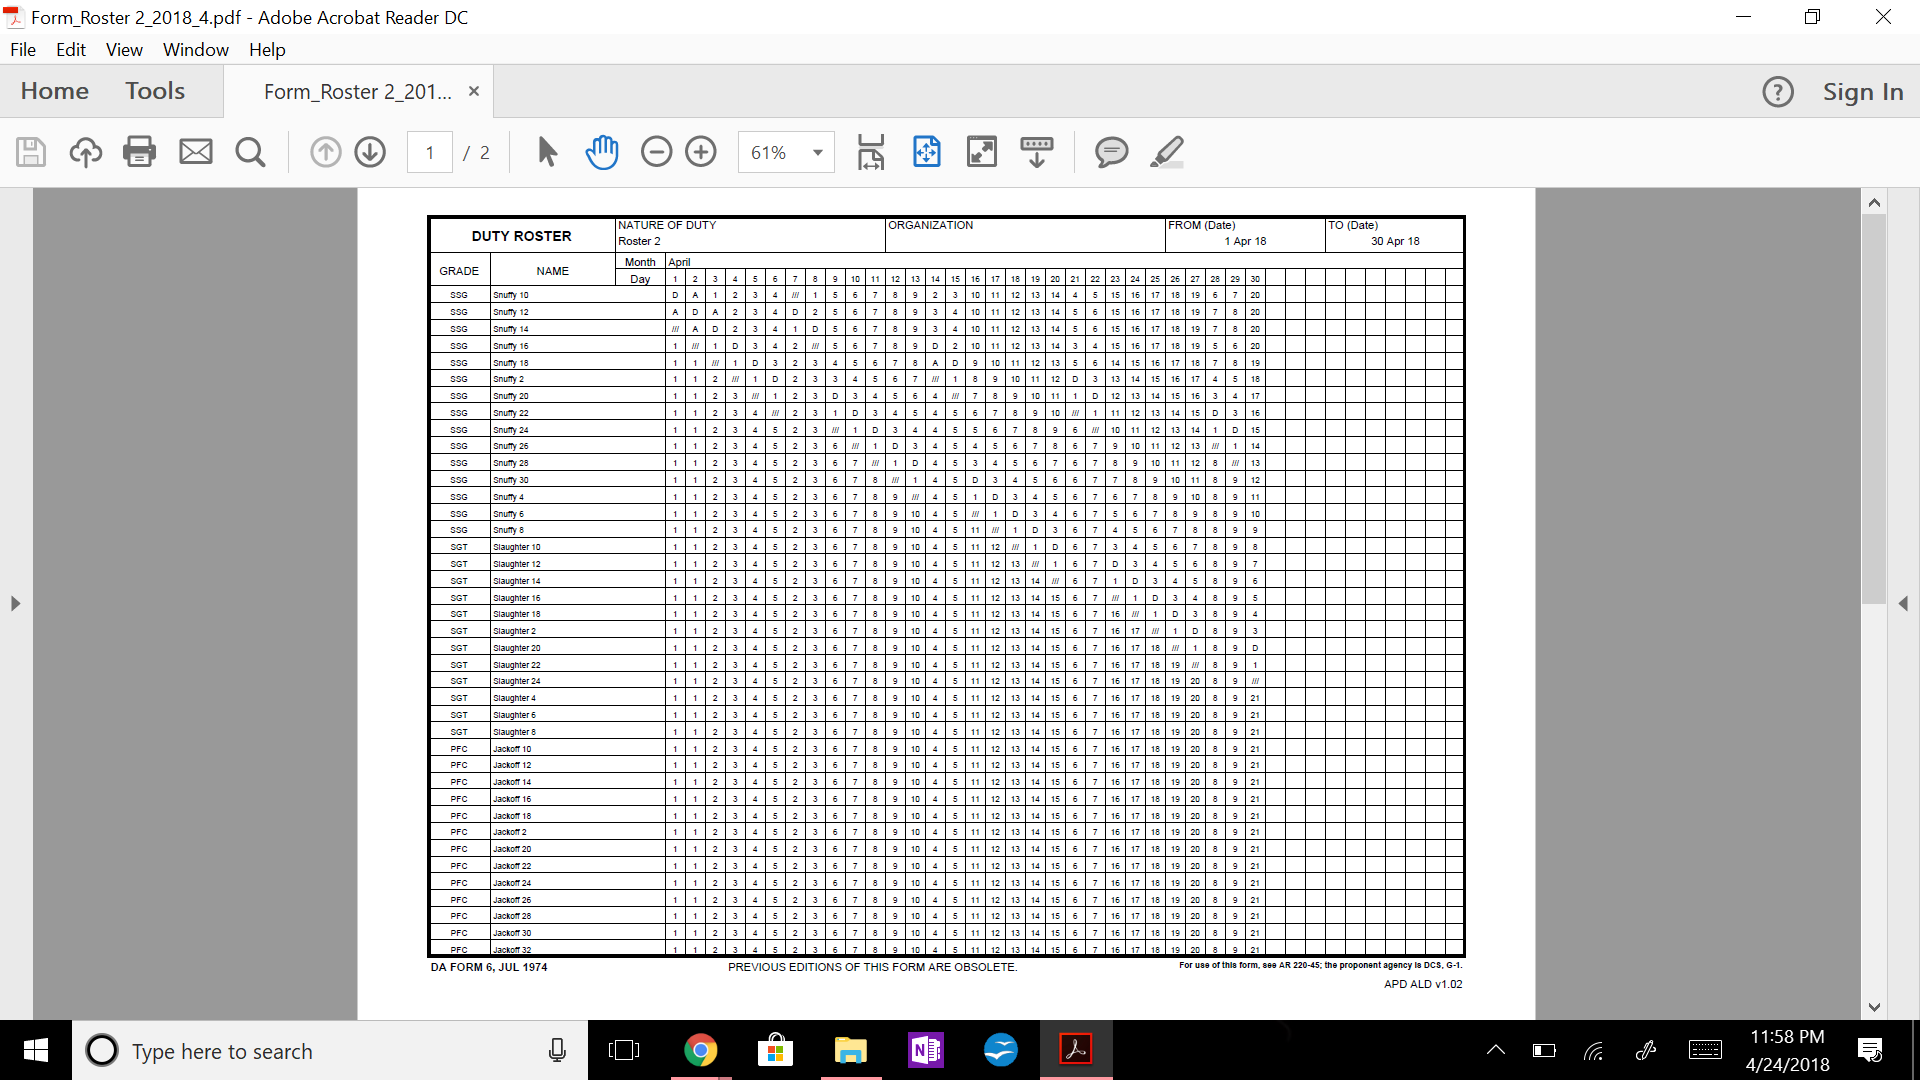This screenshot has width=1920, height=1080.
Task: Click the current page number field
Action: 430,153
